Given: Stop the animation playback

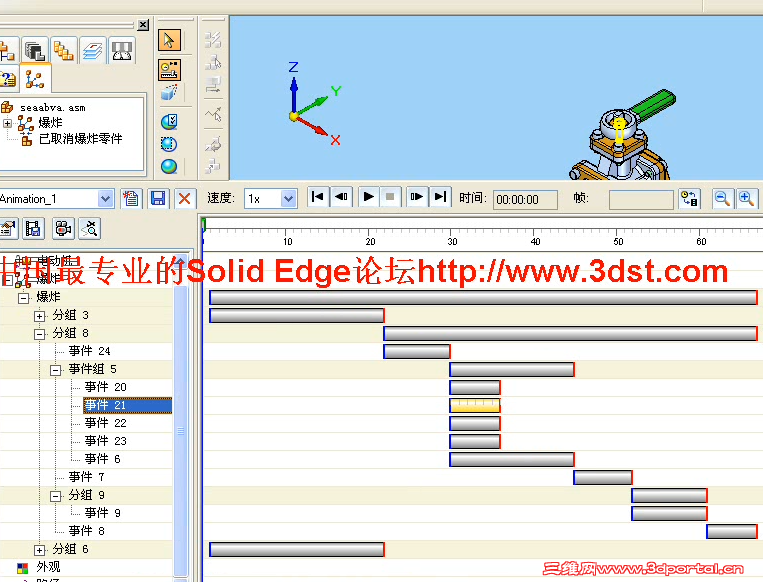Looking at the screenshot, I should click(390, 197).
